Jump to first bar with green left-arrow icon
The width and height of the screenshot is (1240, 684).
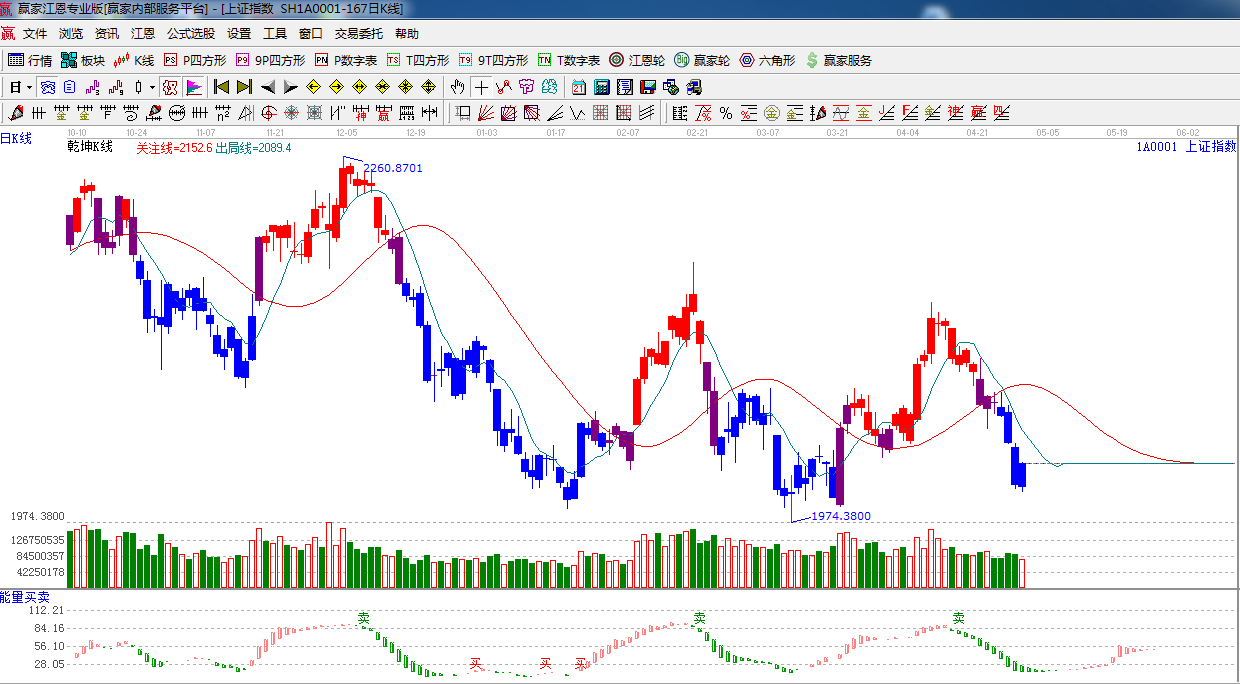click(221, 87)
